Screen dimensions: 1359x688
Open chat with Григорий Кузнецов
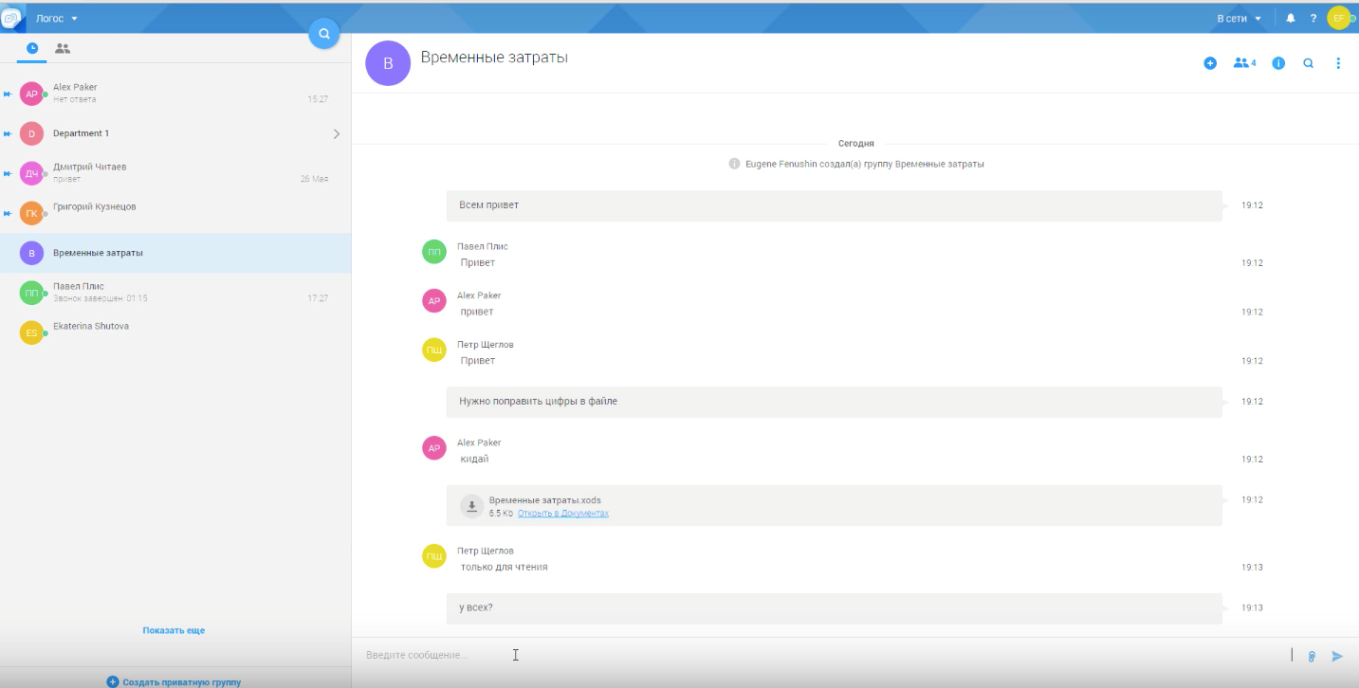[175, 213]
